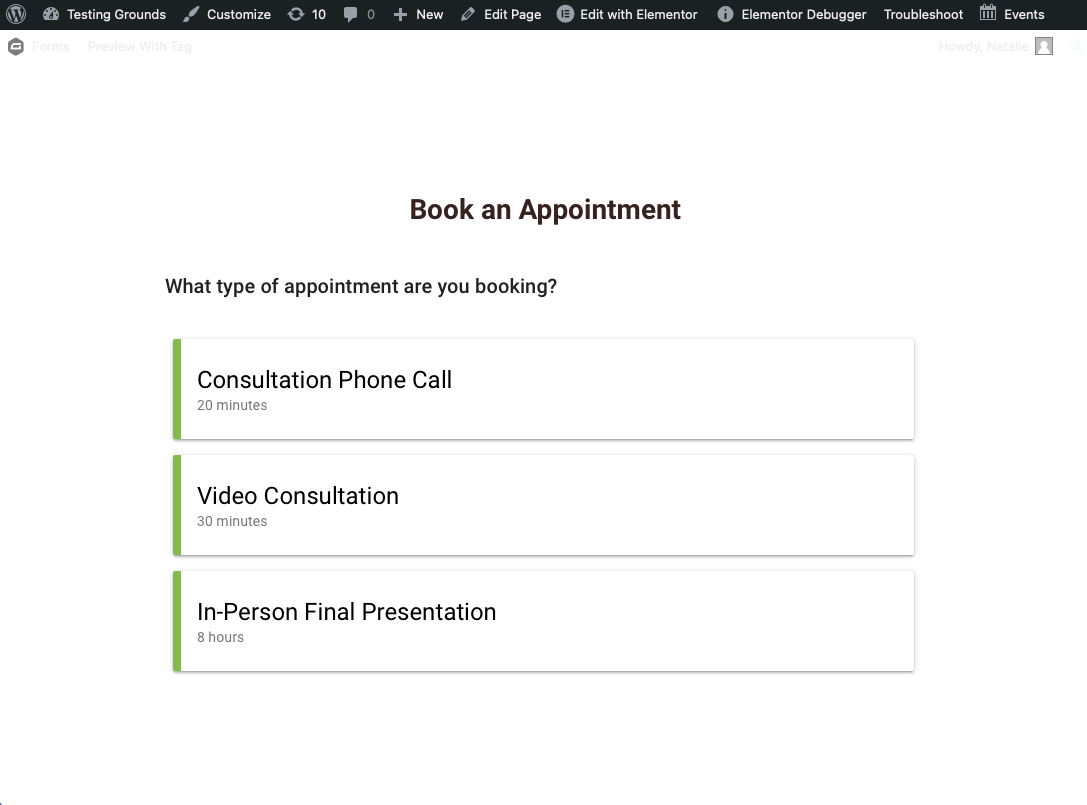Open the admin bar search magnifier
This screenshot has height=805, width=1087.
[x=1075, y=46]
